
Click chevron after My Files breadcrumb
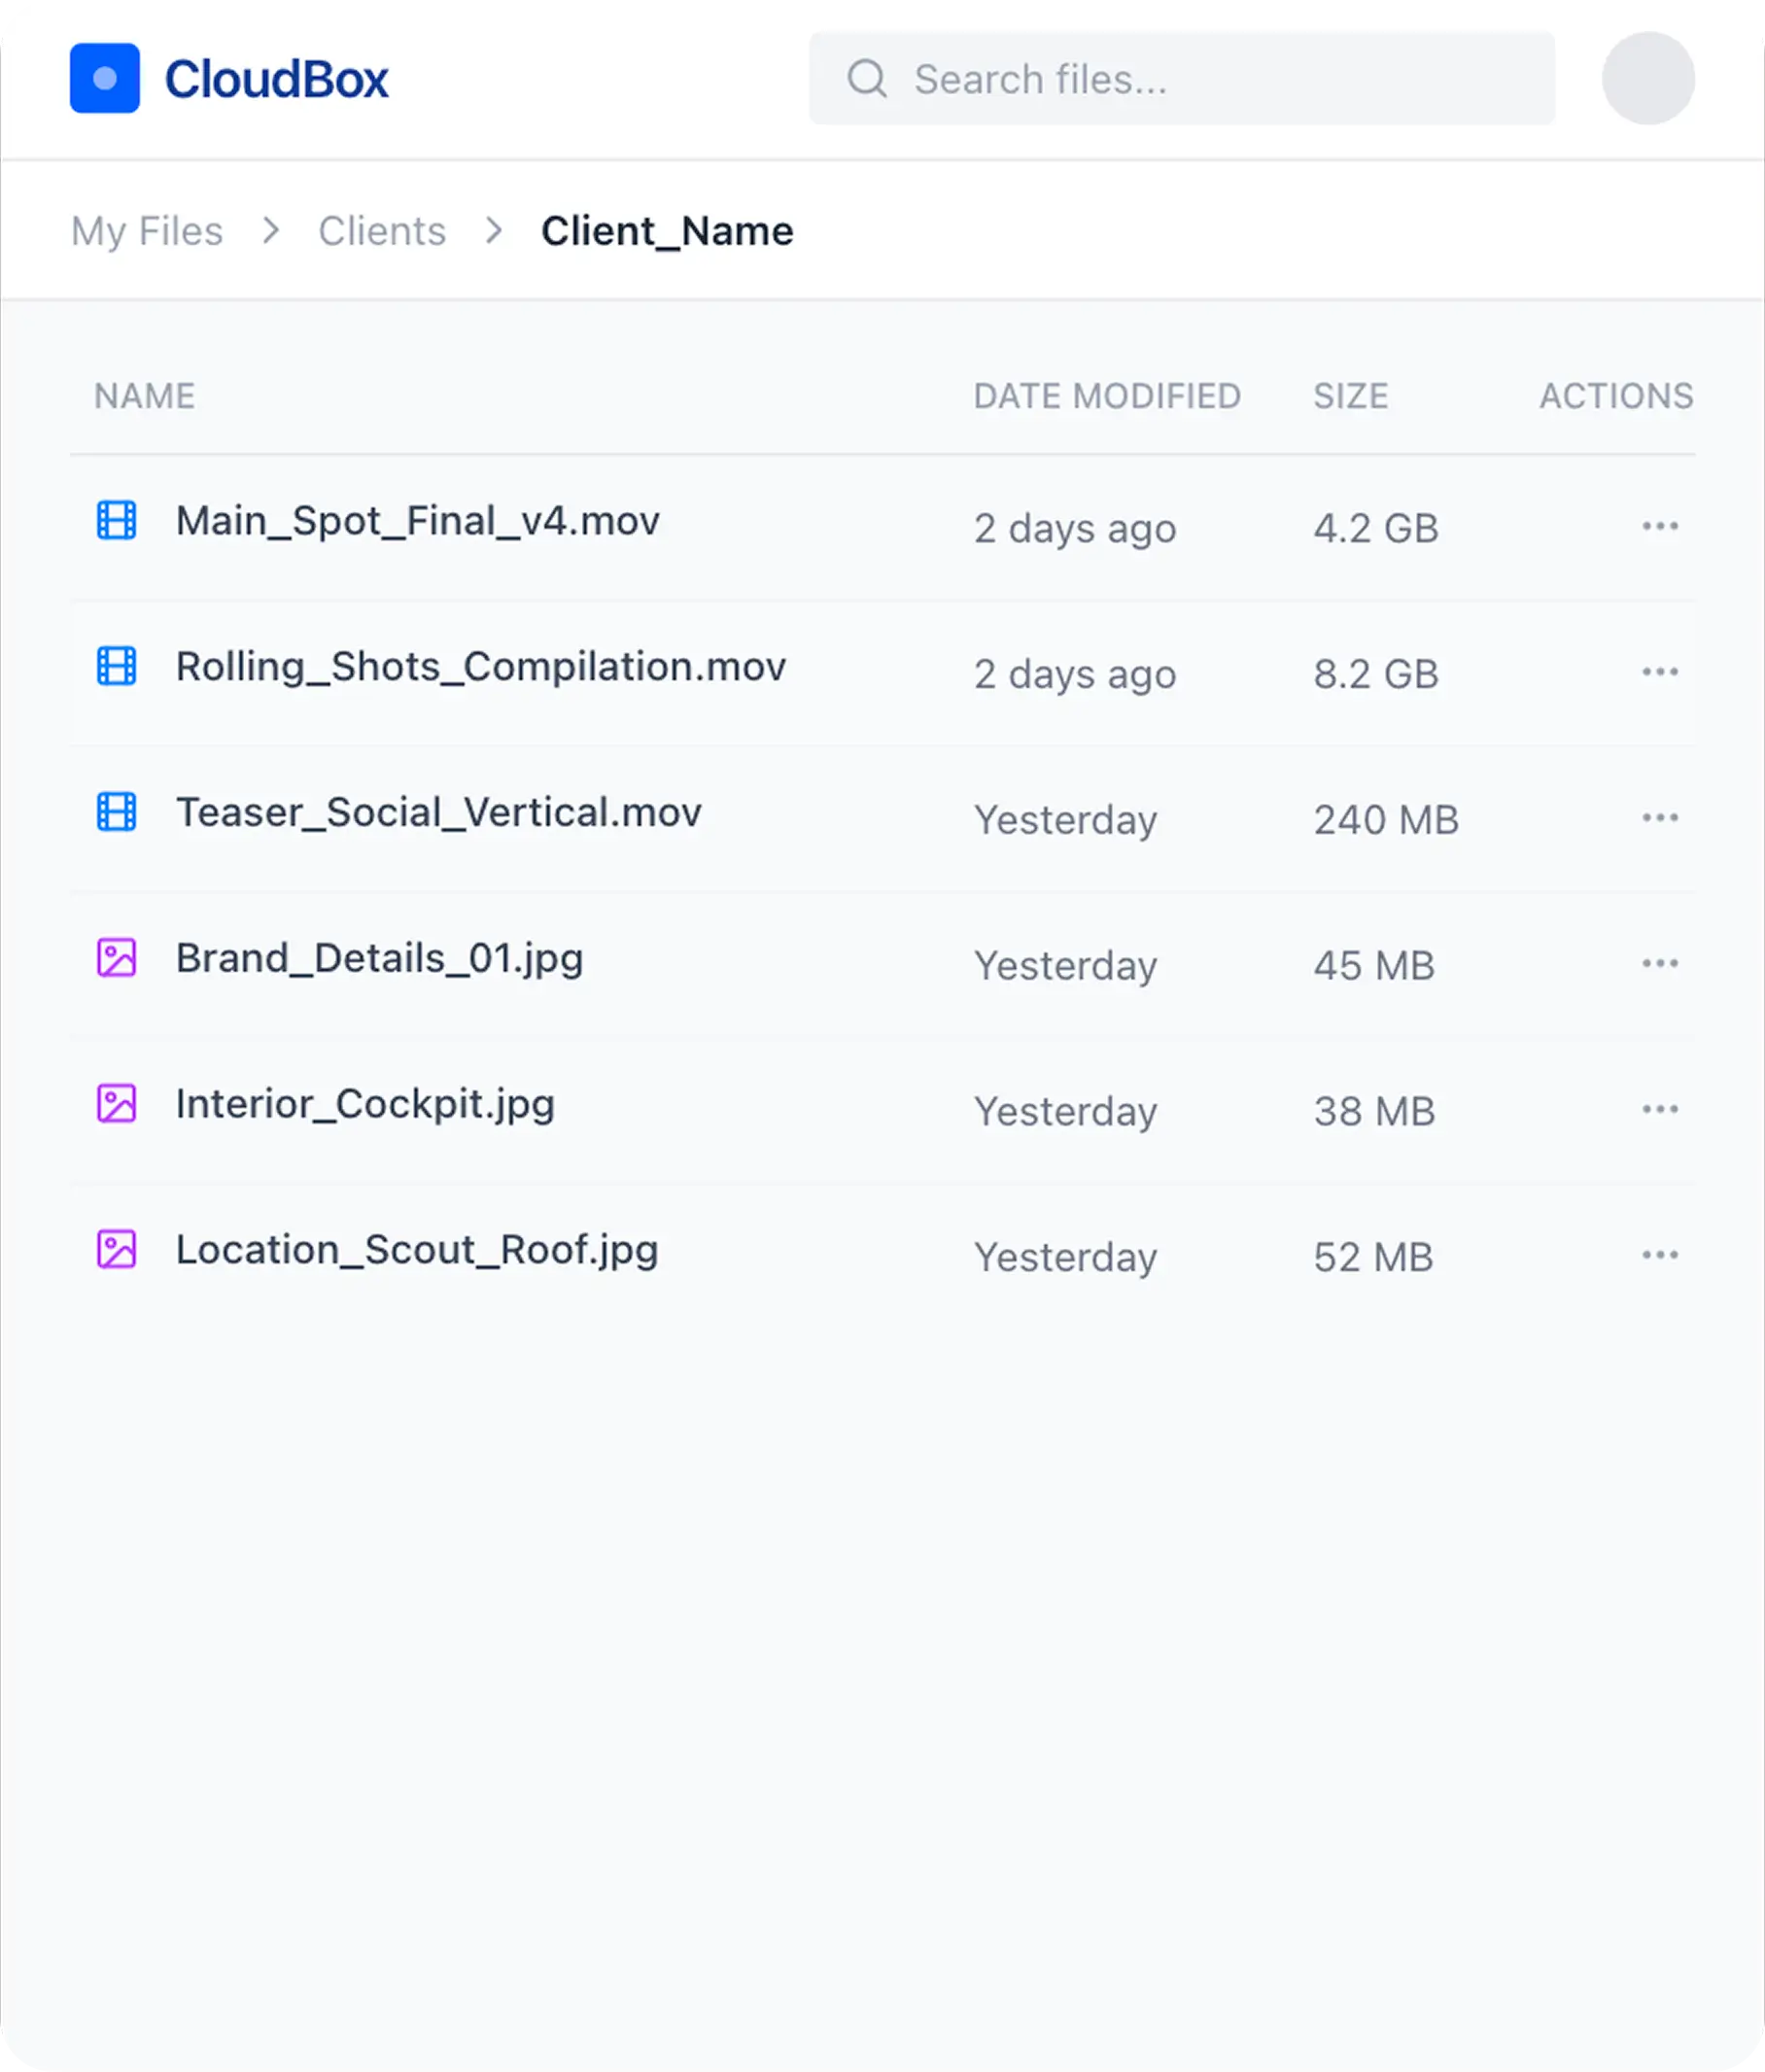(x=270, y=231)
